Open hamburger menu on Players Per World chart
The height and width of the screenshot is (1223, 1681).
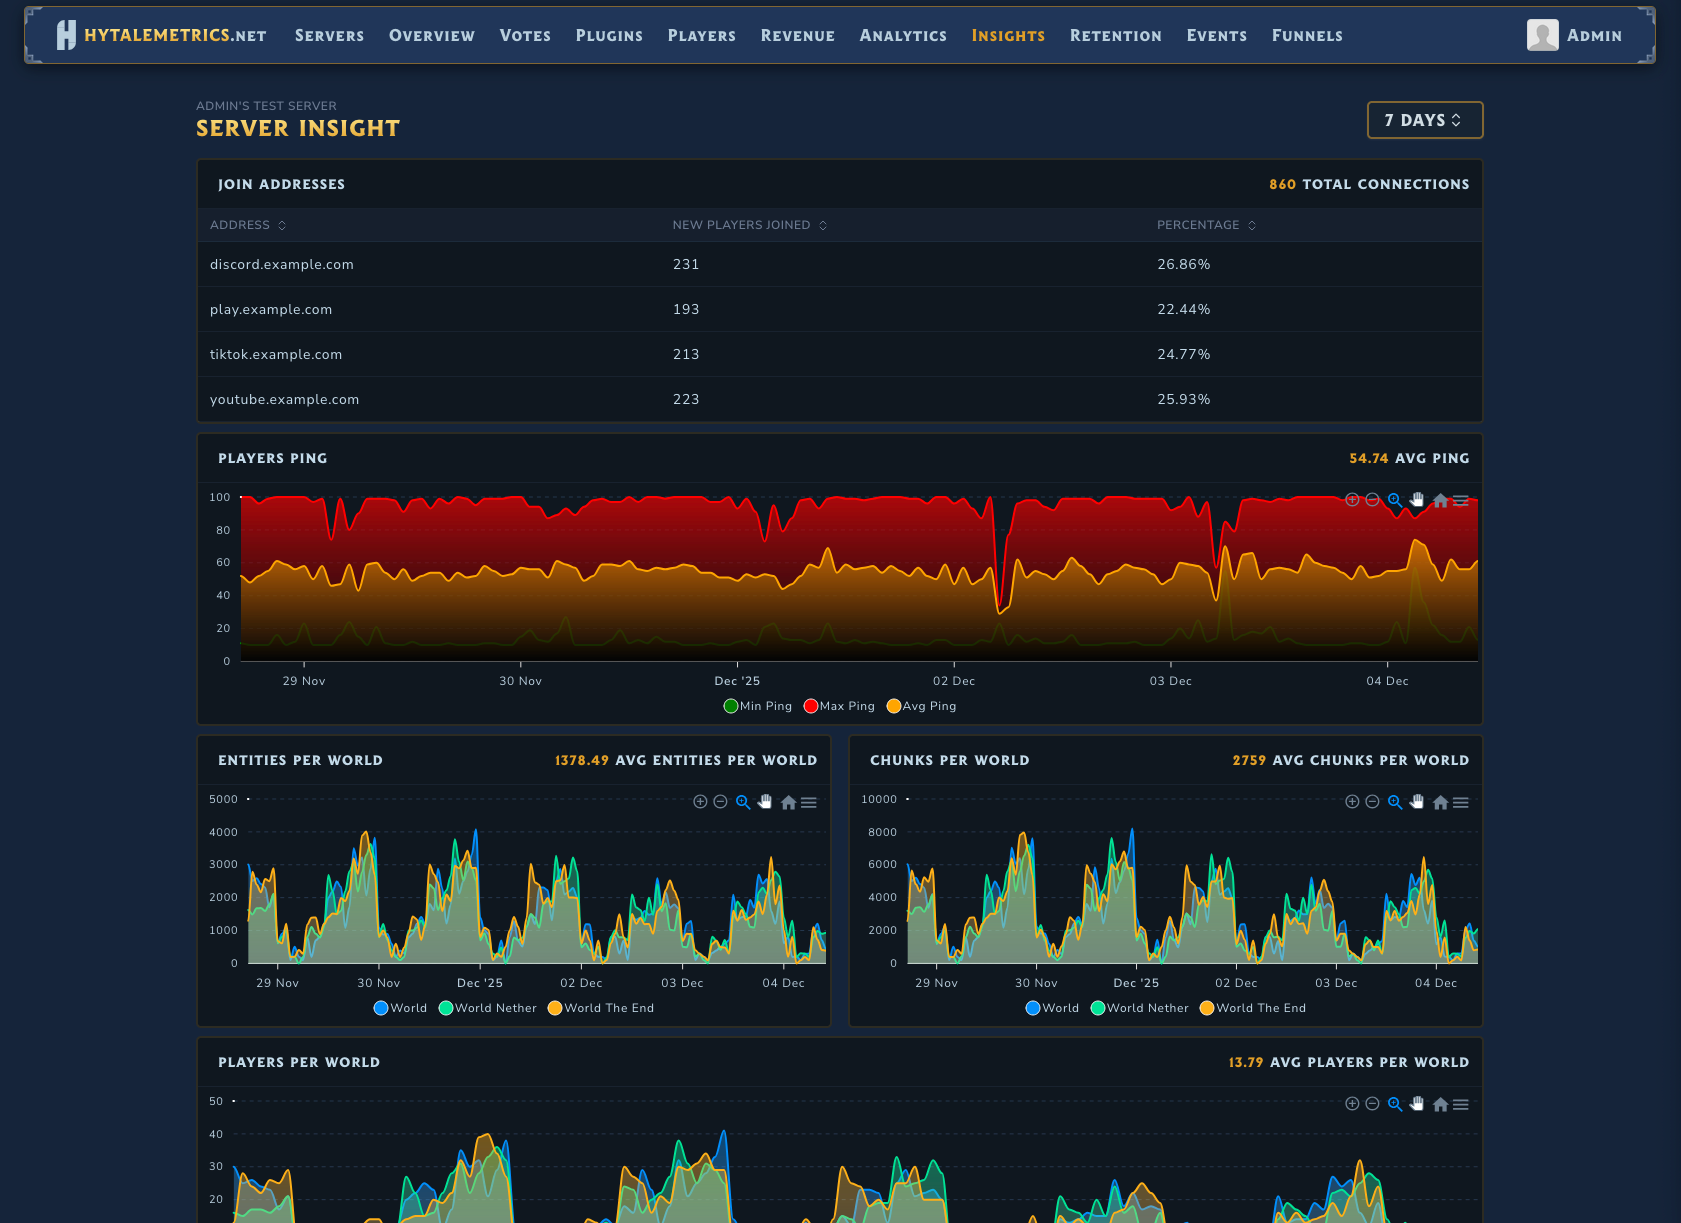tap(1461, 1104)
